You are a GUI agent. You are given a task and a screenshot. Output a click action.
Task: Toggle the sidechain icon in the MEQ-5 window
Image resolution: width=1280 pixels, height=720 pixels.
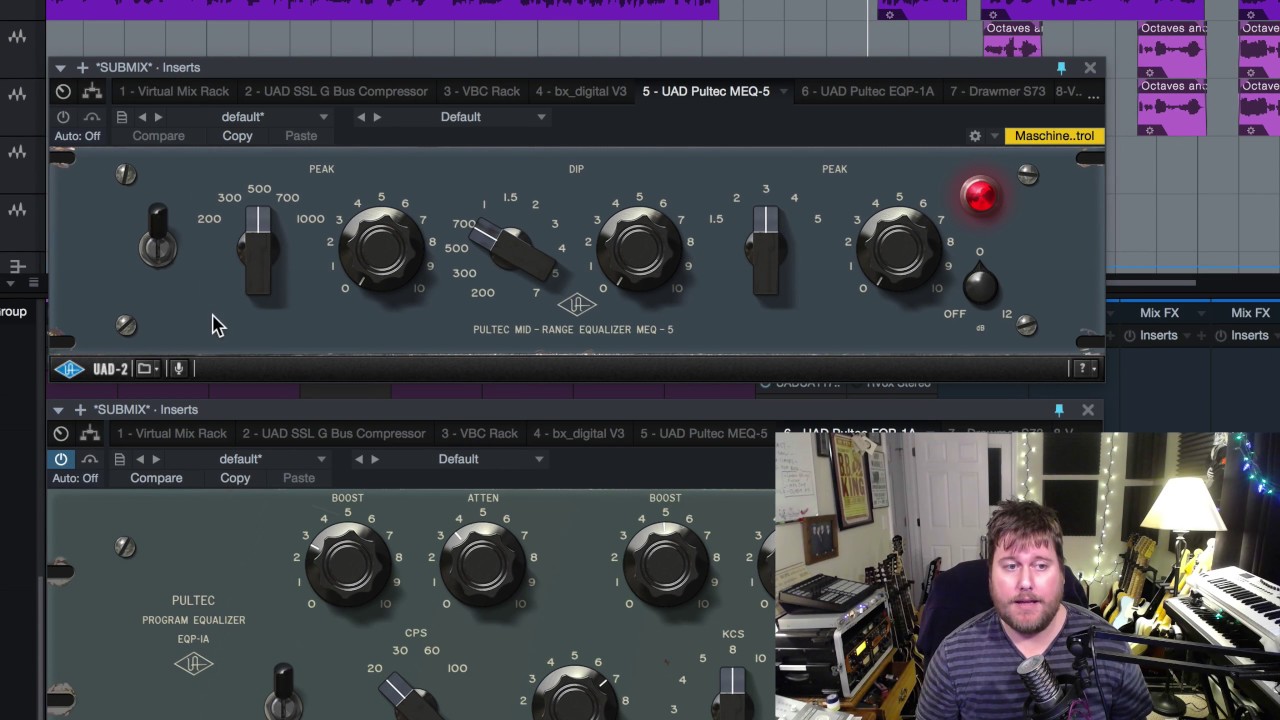[x=92, y=117]
